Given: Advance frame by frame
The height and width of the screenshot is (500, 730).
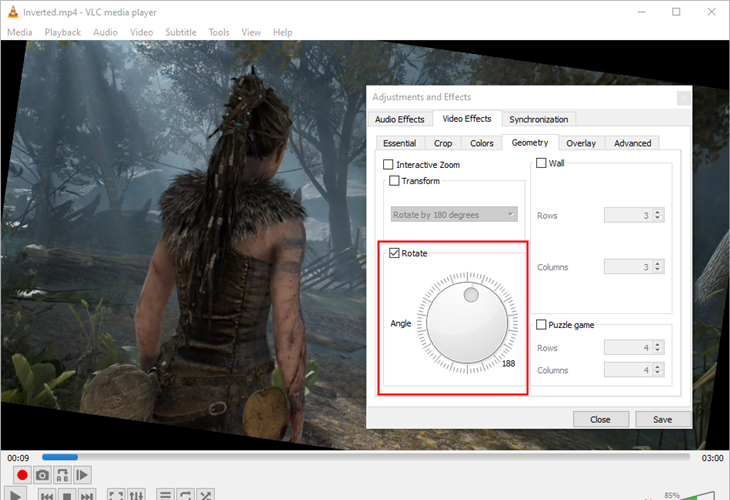Looking at the screenshot, I should point(82,475).
